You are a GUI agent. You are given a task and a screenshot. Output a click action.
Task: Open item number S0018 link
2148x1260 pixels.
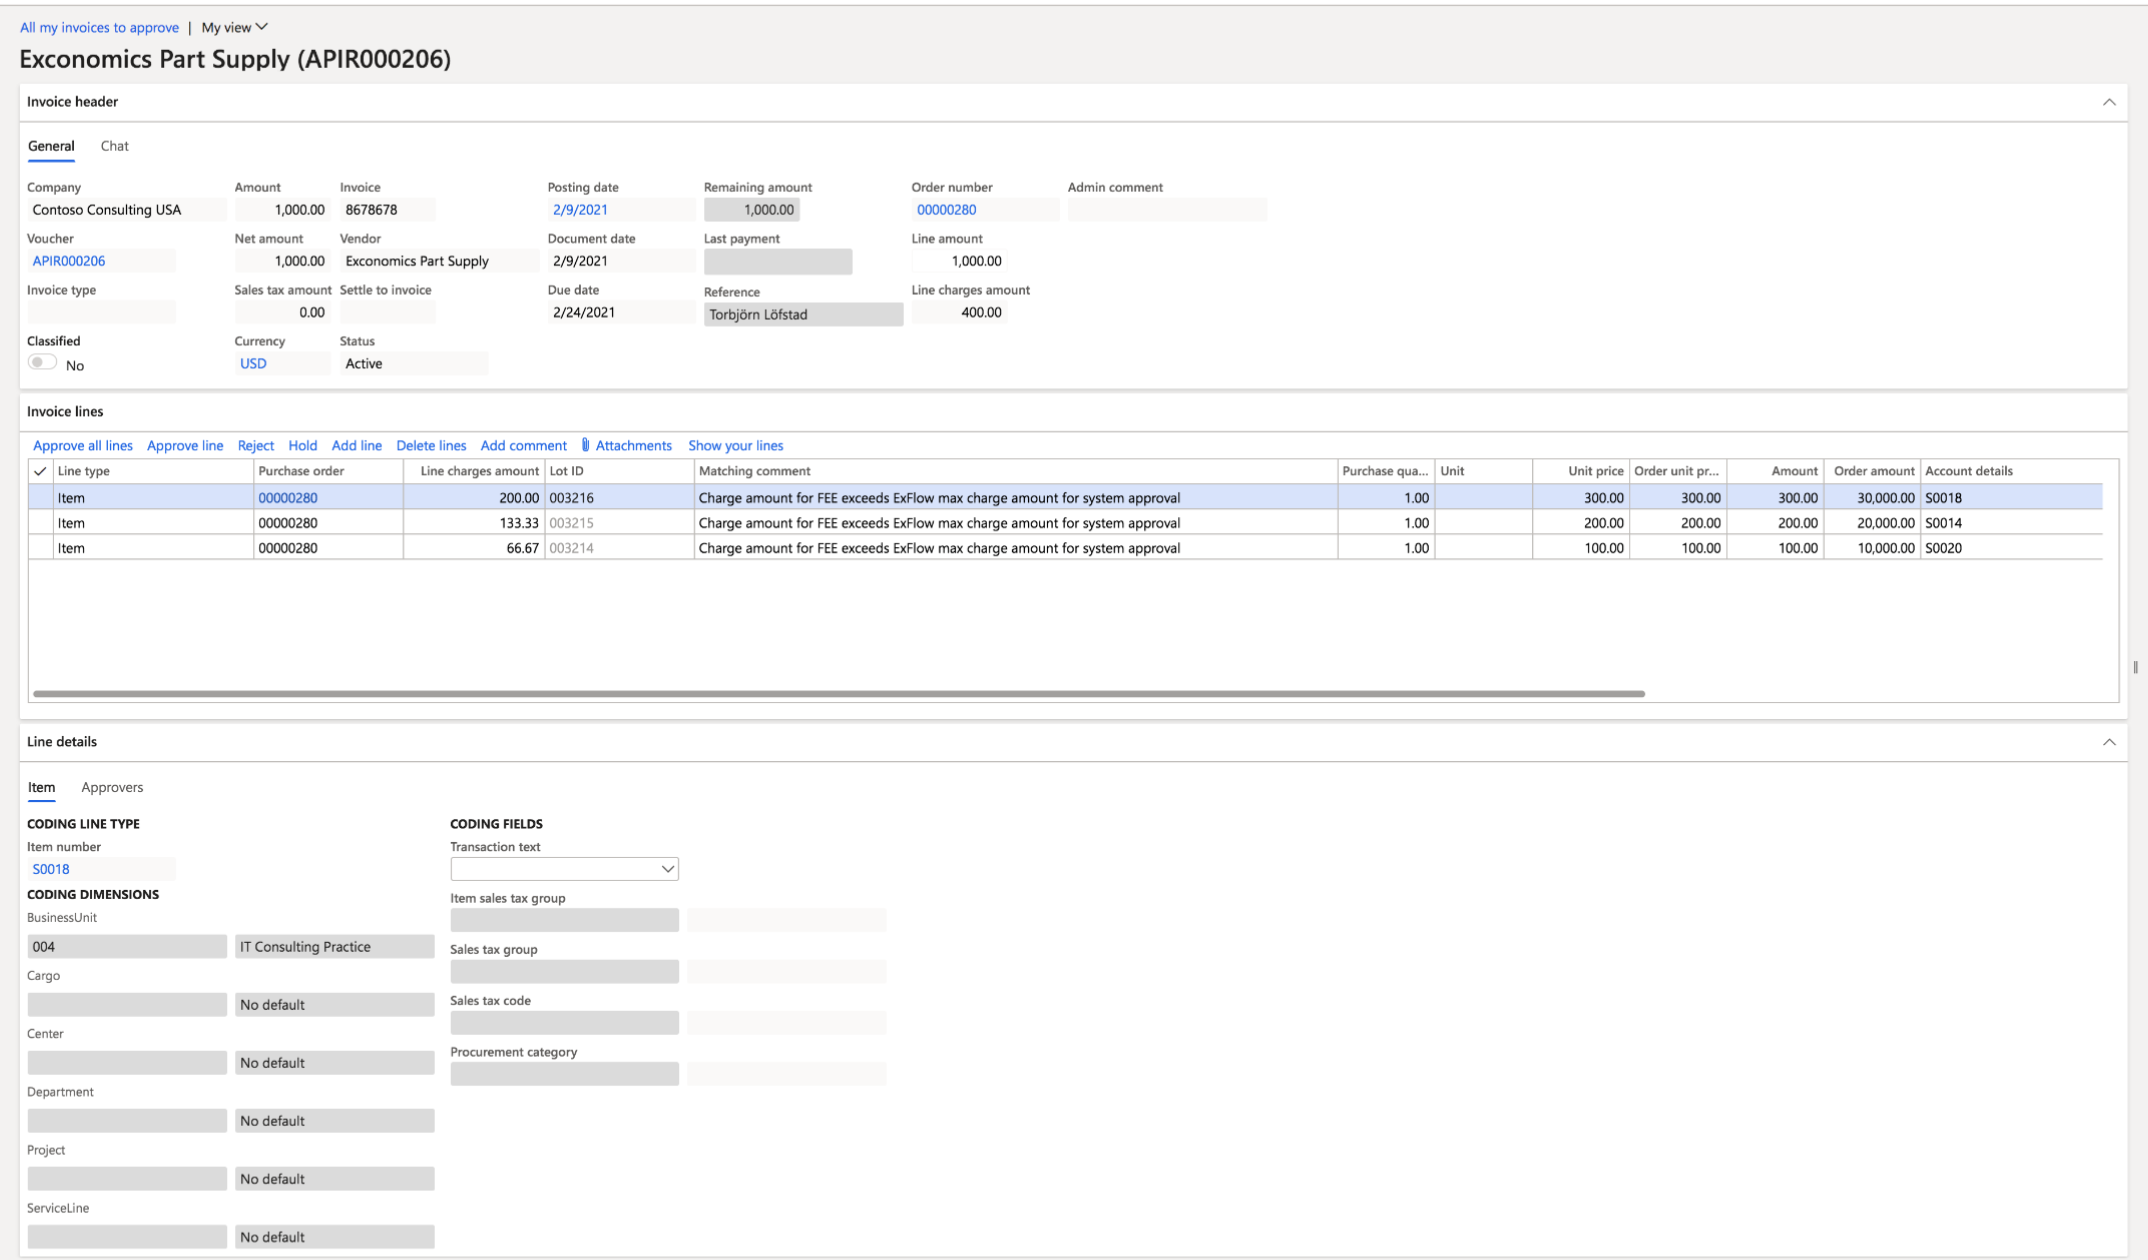click(x=51, y=869)
